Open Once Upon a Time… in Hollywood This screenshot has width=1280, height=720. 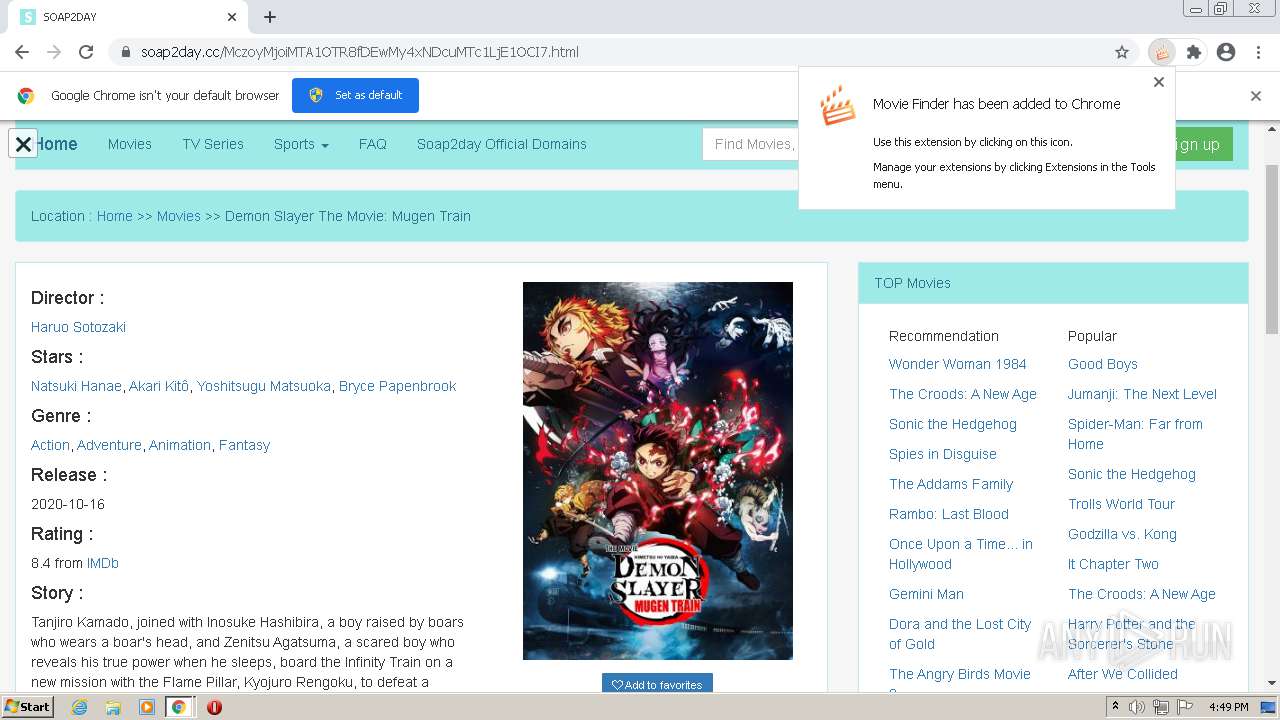click(961, 554)
